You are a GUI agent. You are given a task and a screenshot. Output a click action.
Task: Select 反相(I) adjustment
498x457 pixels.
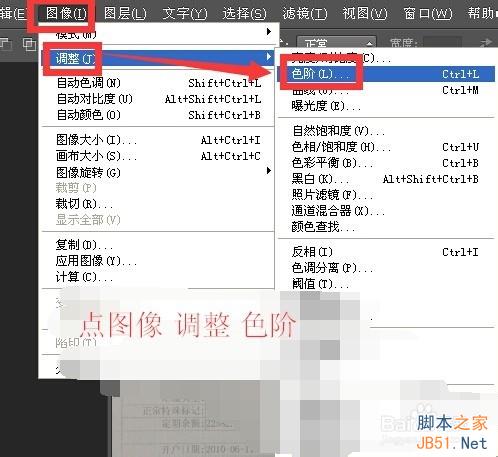[386, 252]
